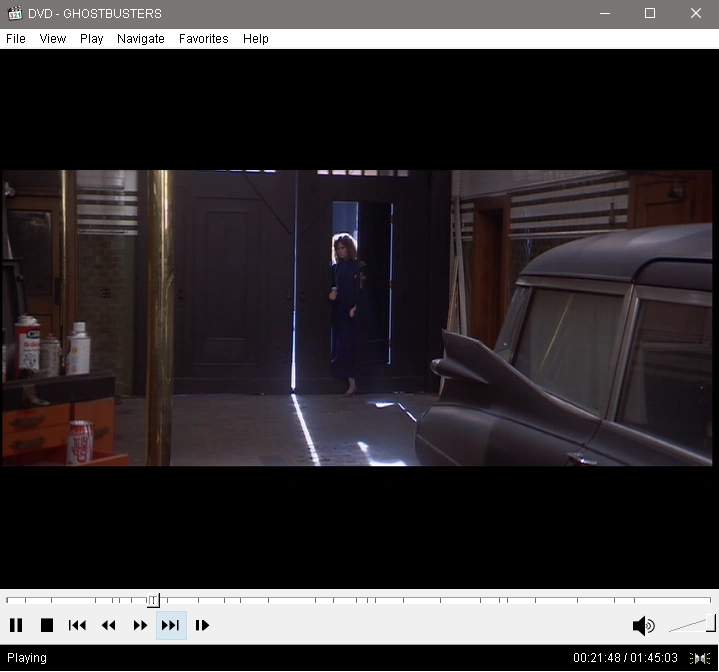Stop the DVD playback
The width and height of the screenshot is (719, 672).
point(47,625)
